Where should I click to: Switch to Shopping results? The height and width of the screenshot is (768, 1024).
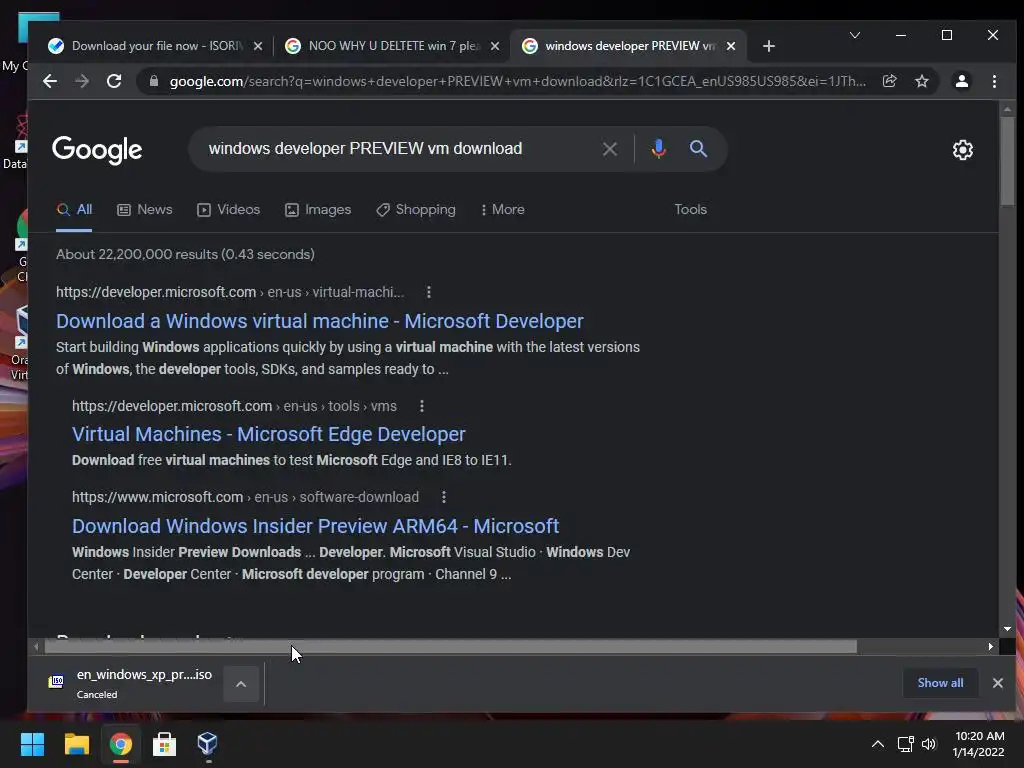tap(416, 210)
